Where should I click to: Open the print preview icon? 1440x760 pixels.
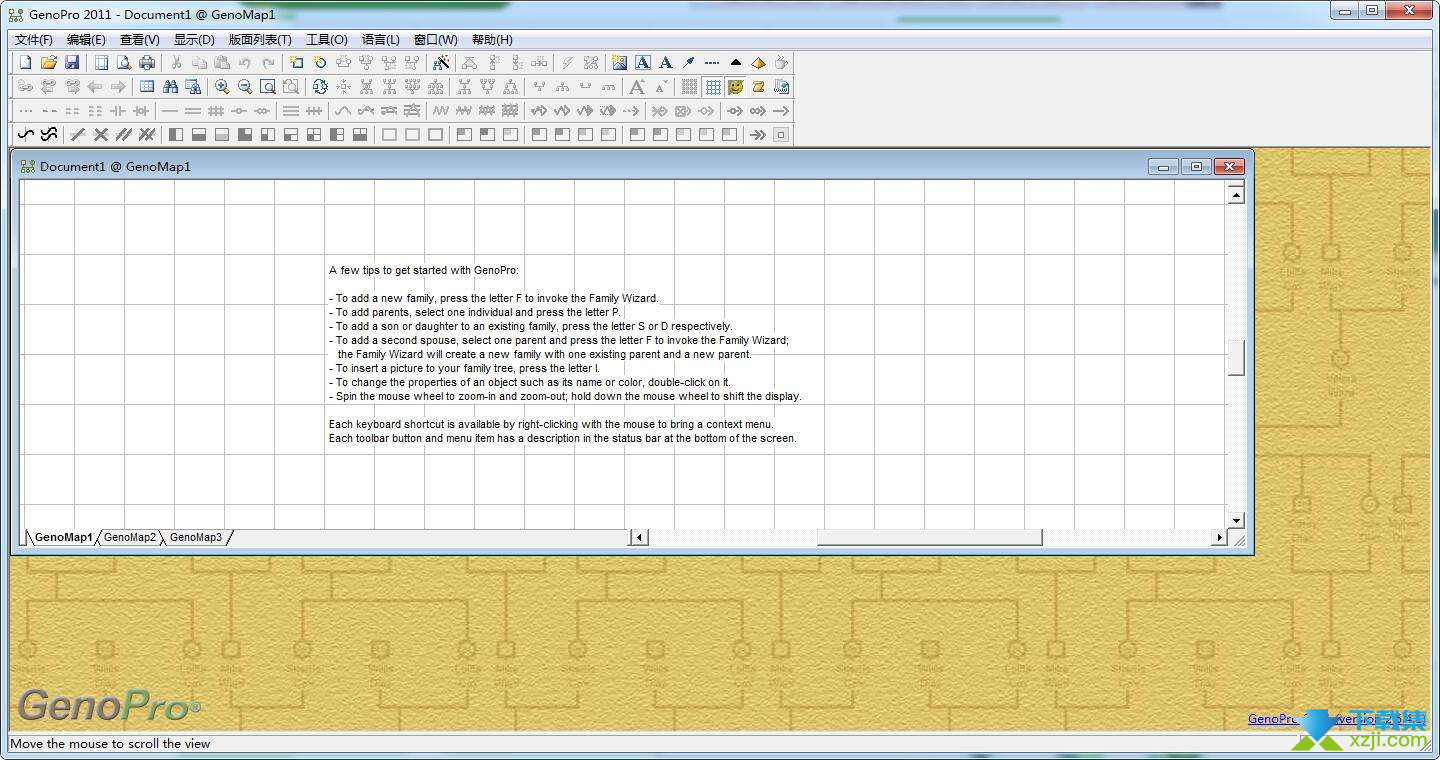124,63
